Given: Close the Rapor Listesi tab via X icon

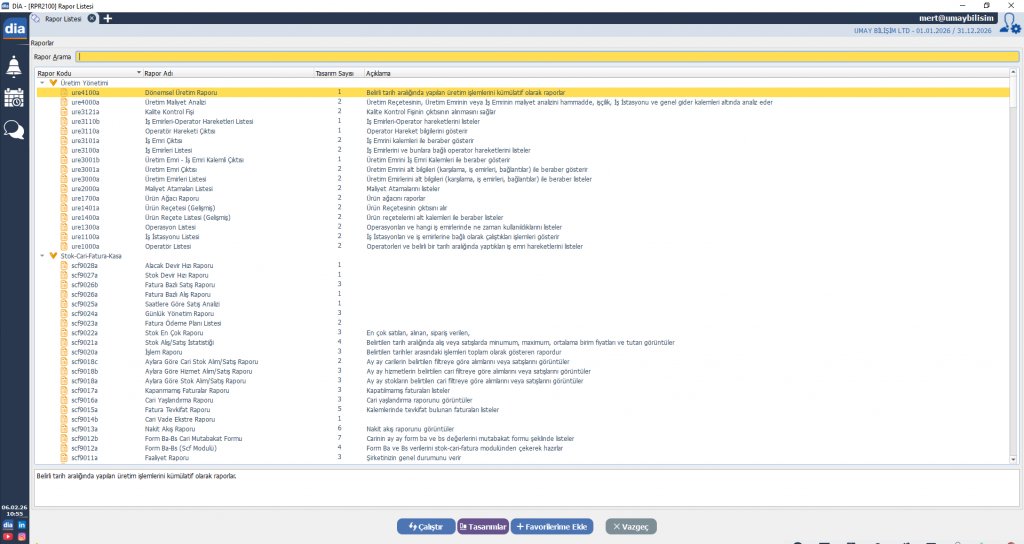Looking at the screenshot, I should [x=92, y=18].
